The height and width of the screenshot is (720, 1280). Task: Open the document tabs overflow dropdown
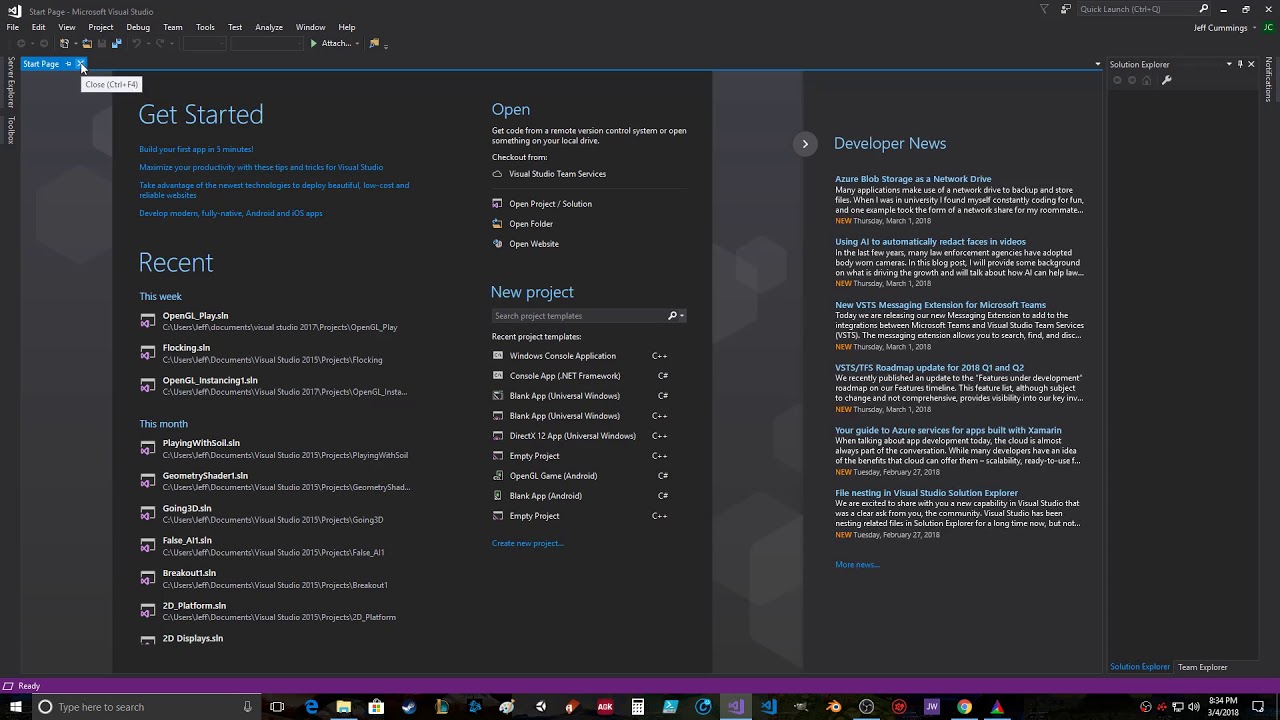(x=1098, y=64)
